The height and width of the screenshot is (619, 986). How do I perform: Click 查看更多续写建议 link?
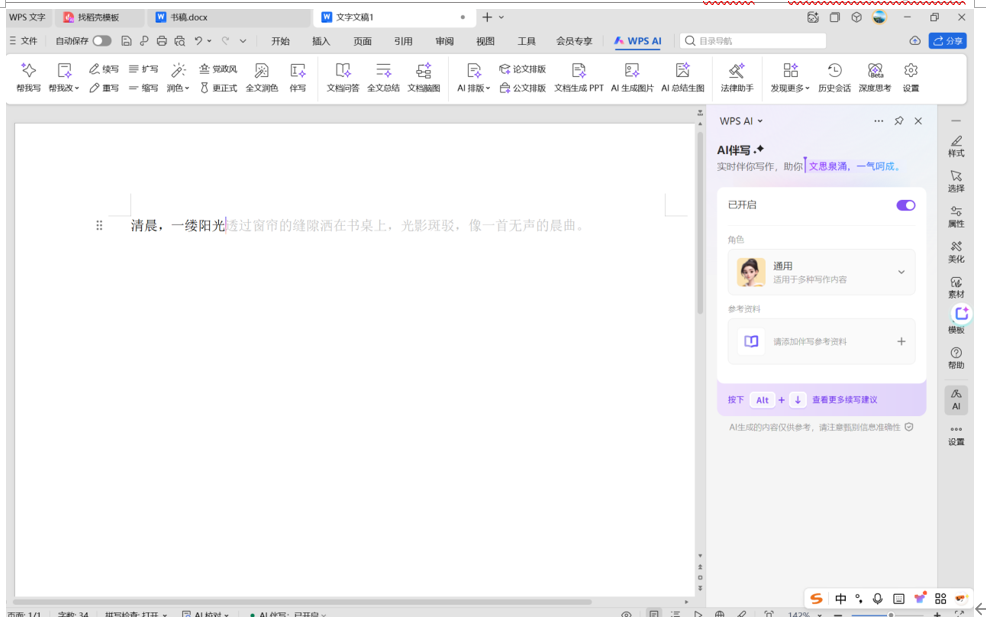pos(845,399)
